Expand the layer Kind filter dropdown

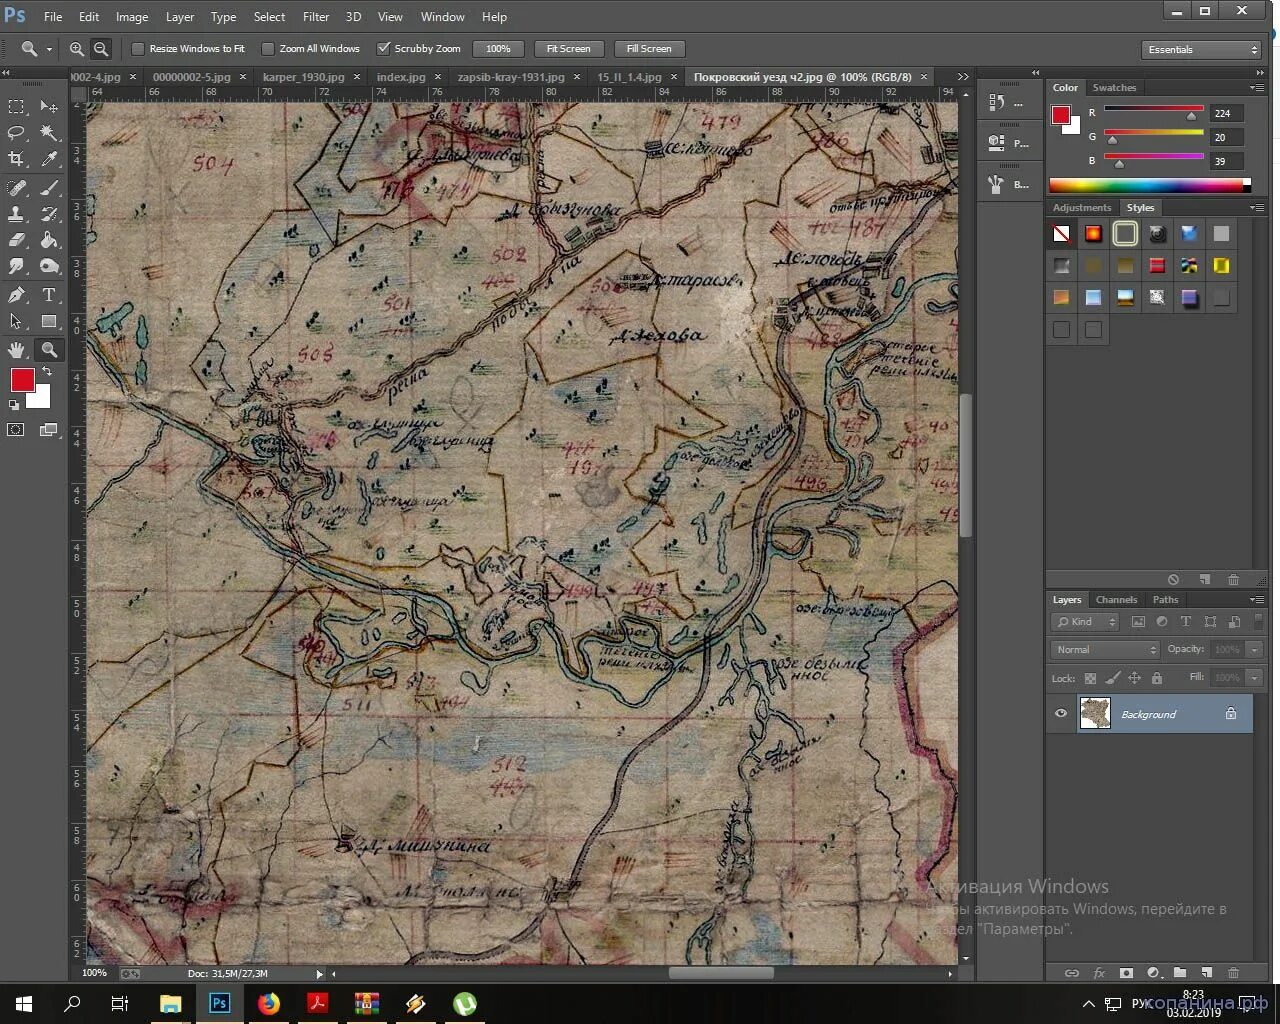1085,622
